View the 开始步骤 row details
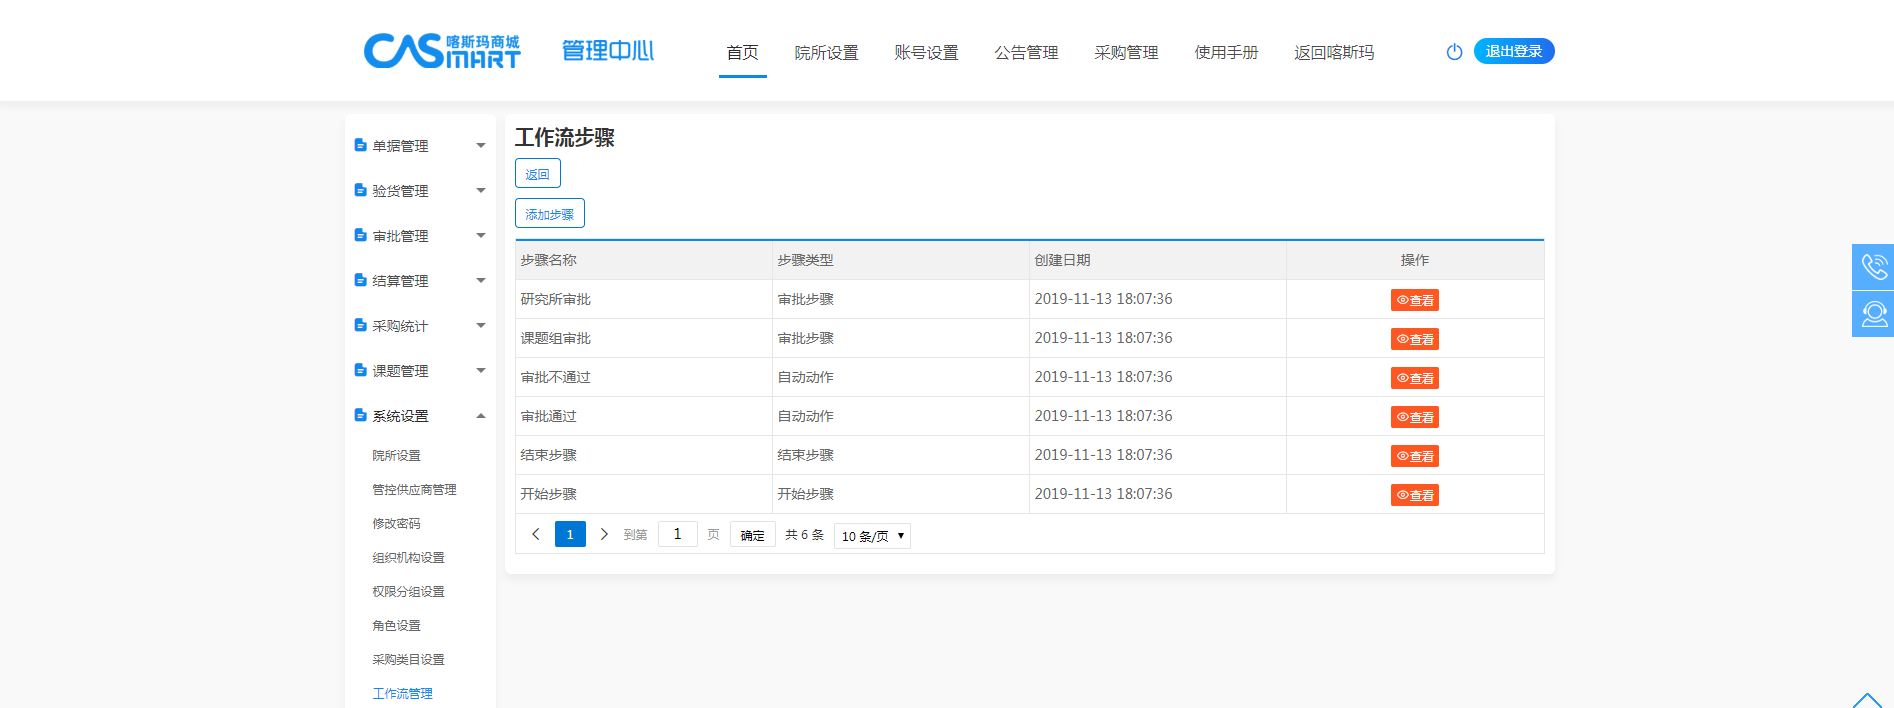 (1414, 495)
